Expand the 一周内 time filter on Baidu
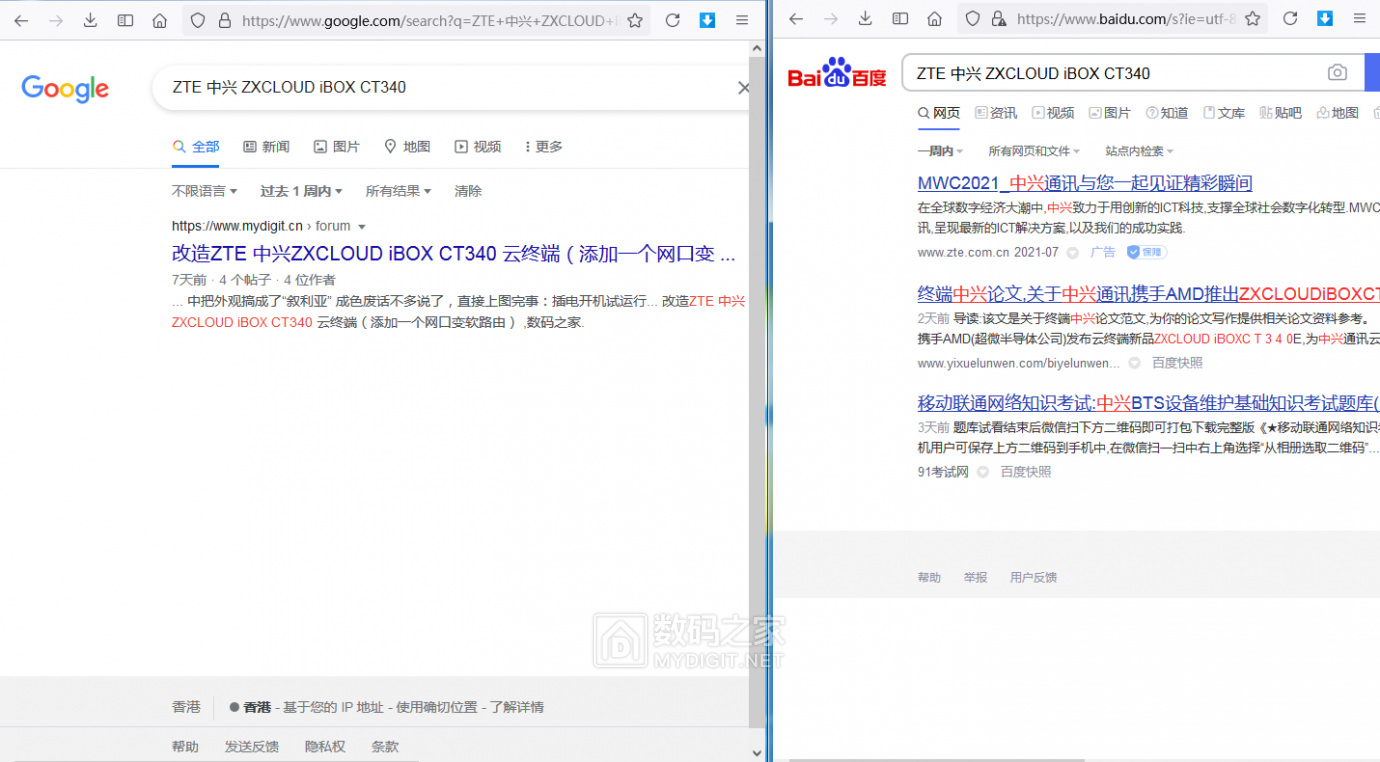 [940, 151]
